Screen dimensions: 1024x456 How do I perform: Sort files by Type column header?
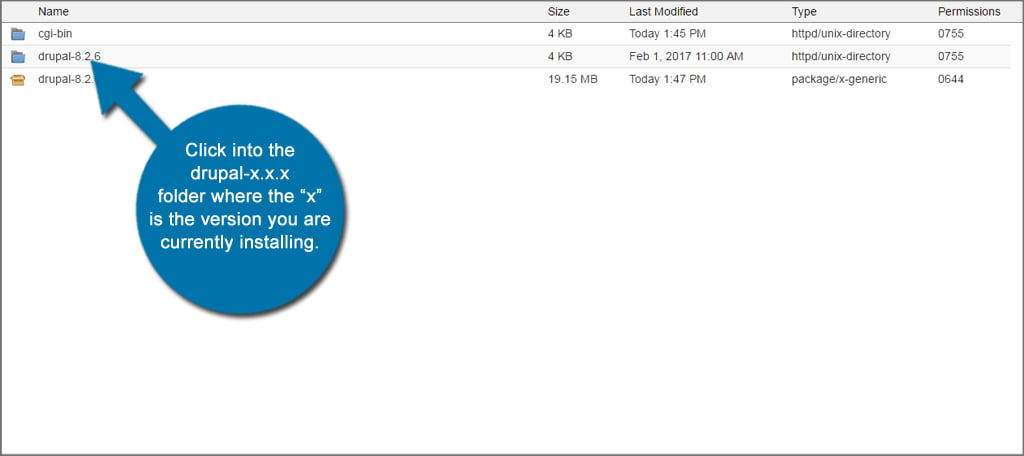(x=804, y=12)
